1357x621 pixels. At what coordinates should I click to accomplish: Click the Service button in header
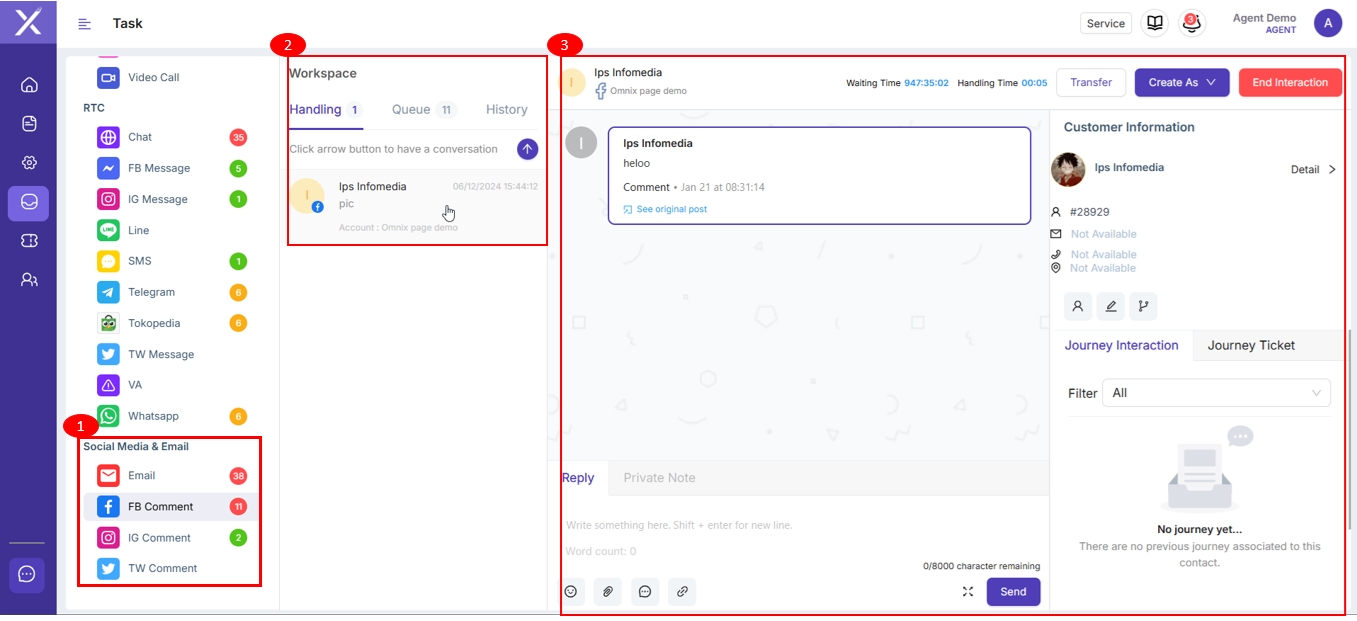[1106, 23]
